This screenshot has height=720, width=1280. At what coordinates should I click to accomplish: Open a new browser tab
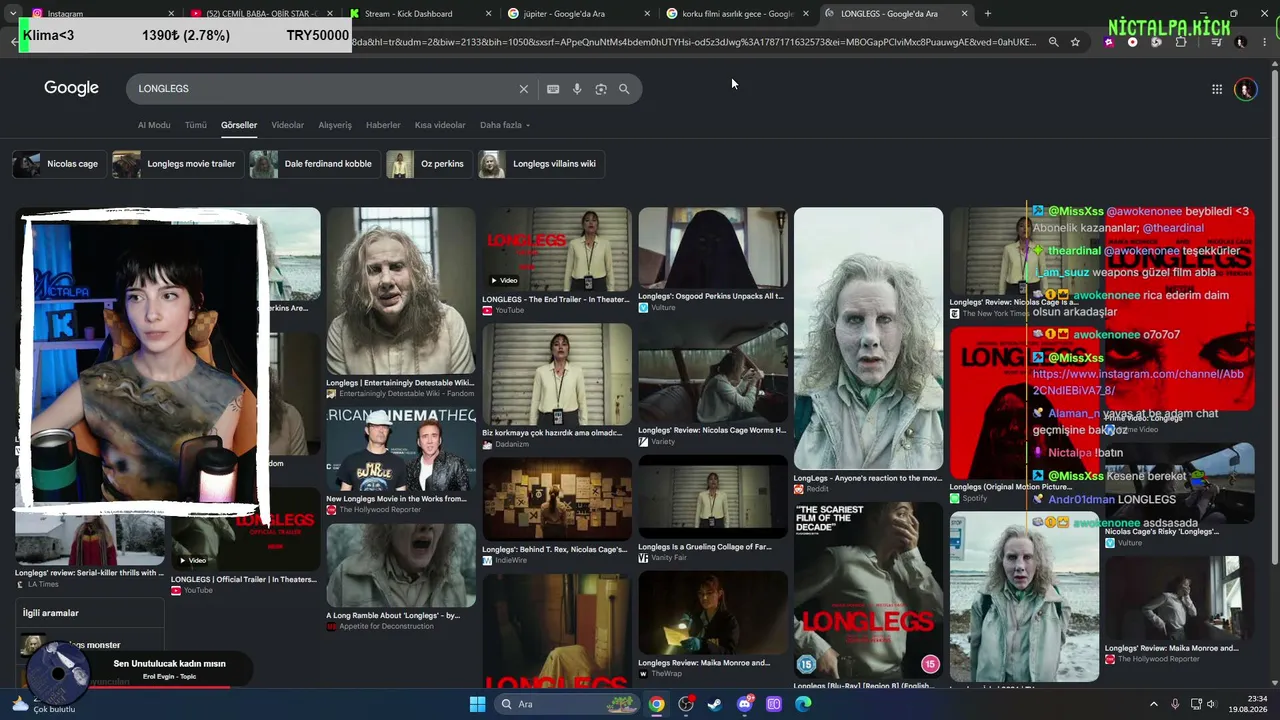[x=988, y=14]
